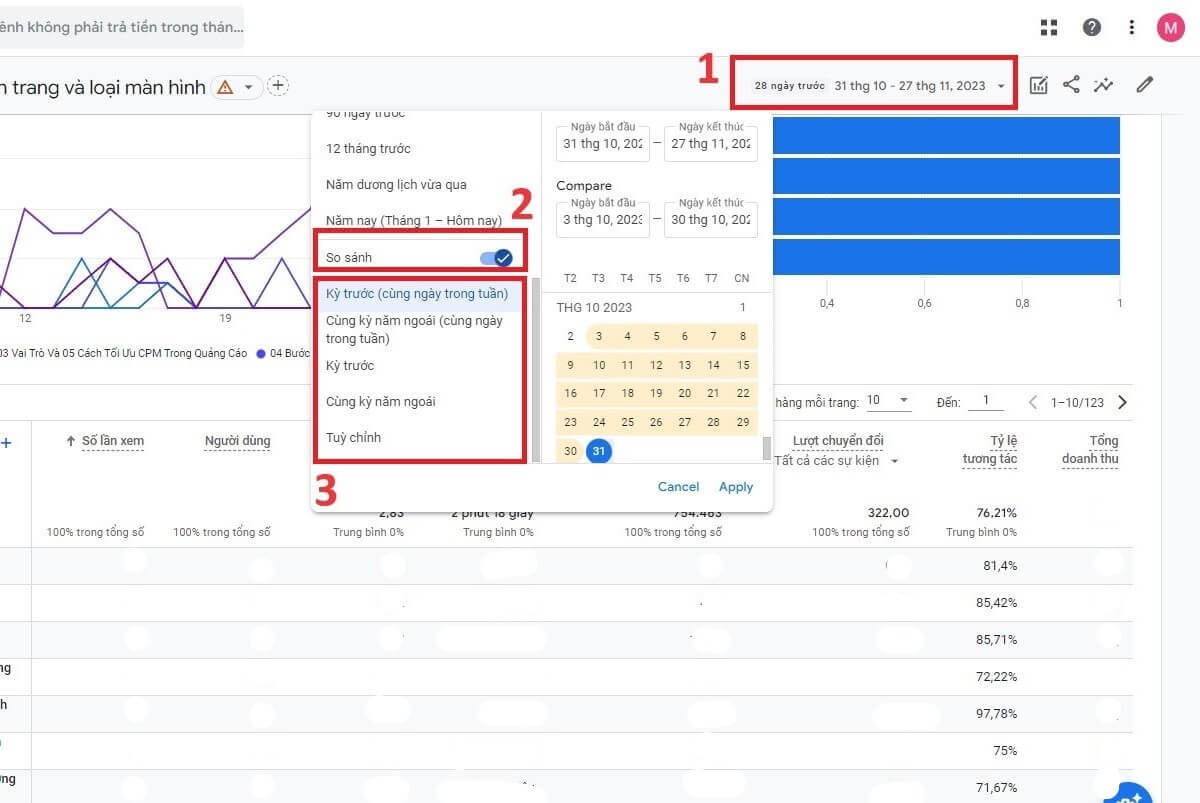
Task: Select the plain Cùng kỳ năm ngoái option
Action: point(380,402)
